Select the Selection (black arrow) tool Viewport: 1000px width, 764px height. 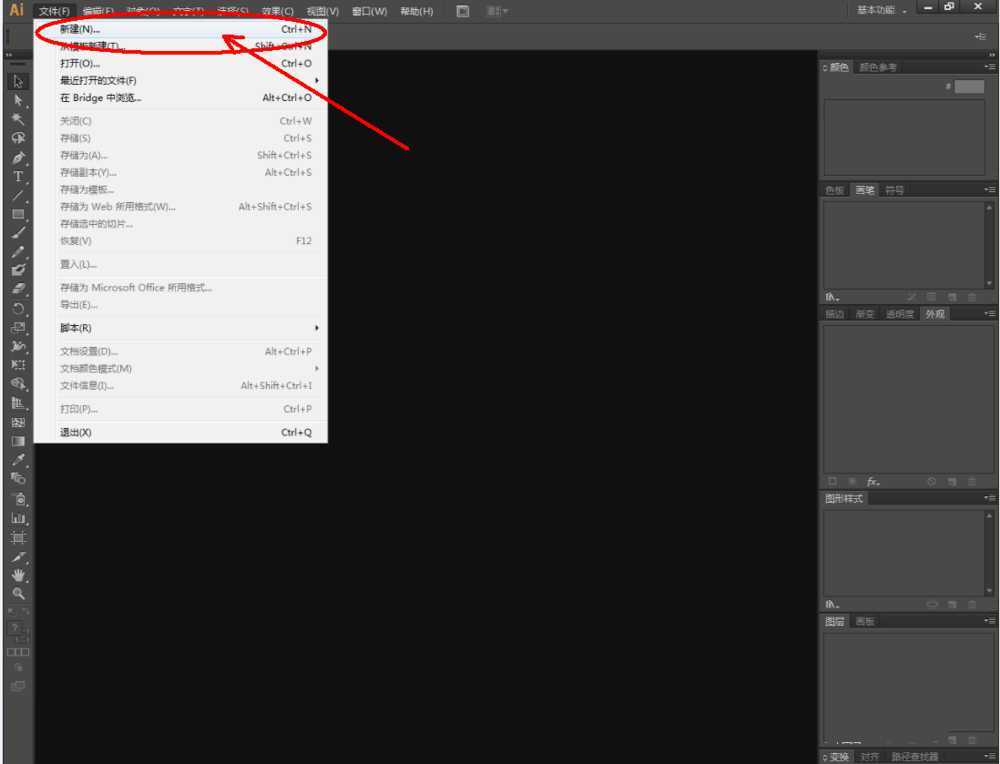(x=18, y=82)
